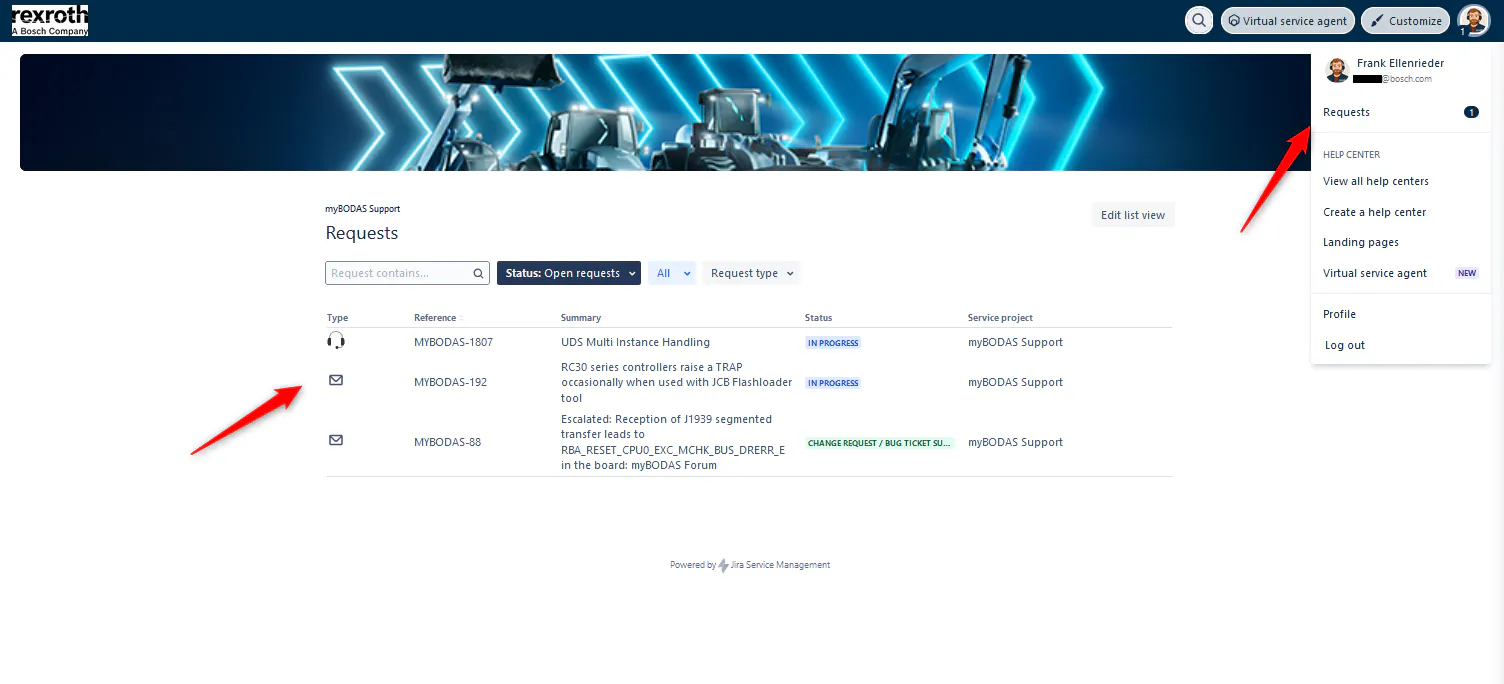Open the search magnifier icon in header
The image size is (1504, 684).
1198,20
